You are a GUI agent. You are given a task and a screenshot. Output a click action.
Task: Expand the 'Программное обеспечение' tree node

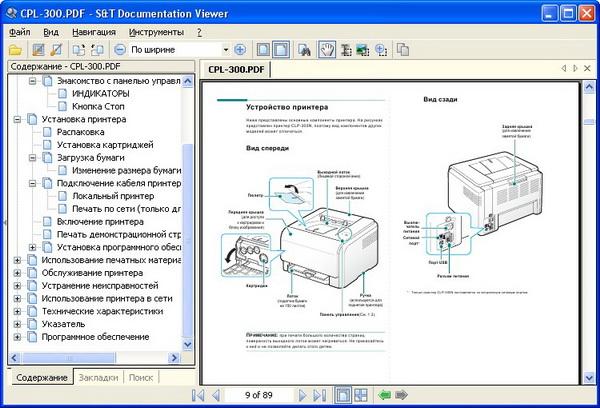pyautogui.click(x=17, y=338)
